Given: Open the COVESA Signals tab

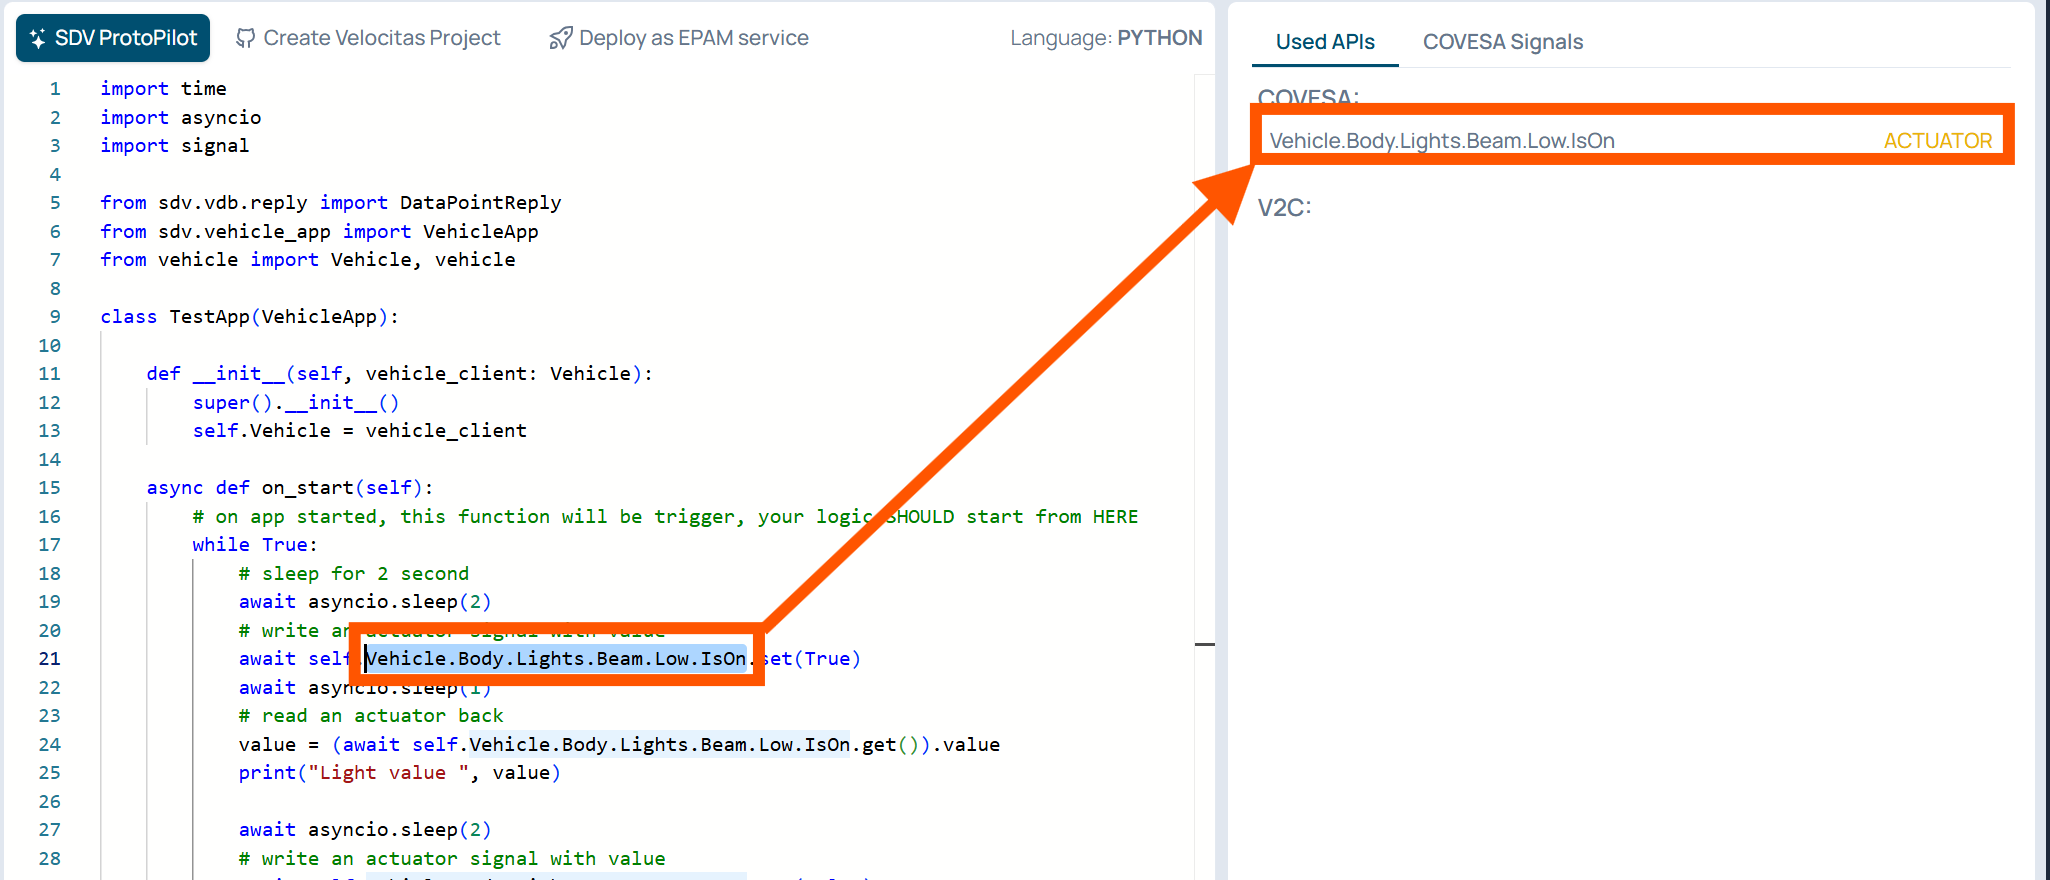Looking at the screenshot, I should pyautogui.click(x=1502, y=42).
